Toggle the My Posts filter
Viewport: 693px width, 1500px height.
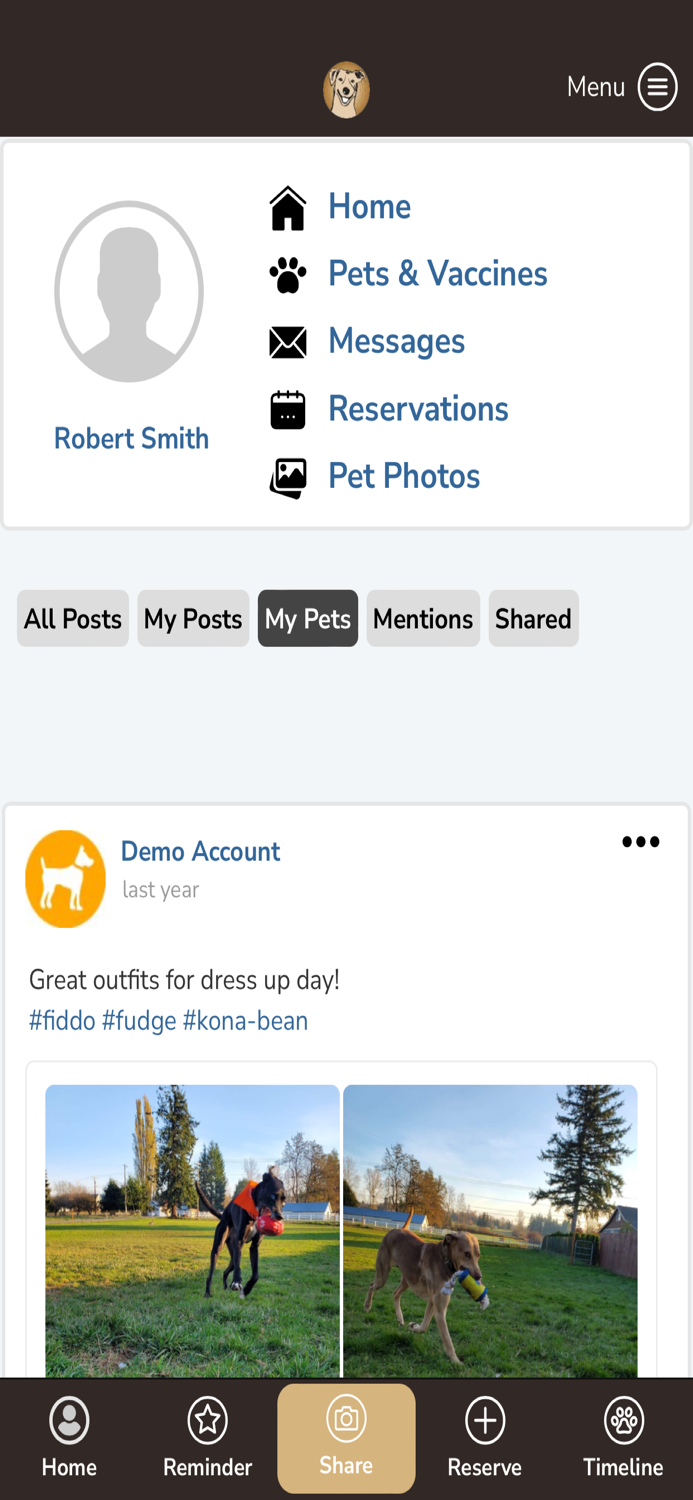(x=193, y=618)
